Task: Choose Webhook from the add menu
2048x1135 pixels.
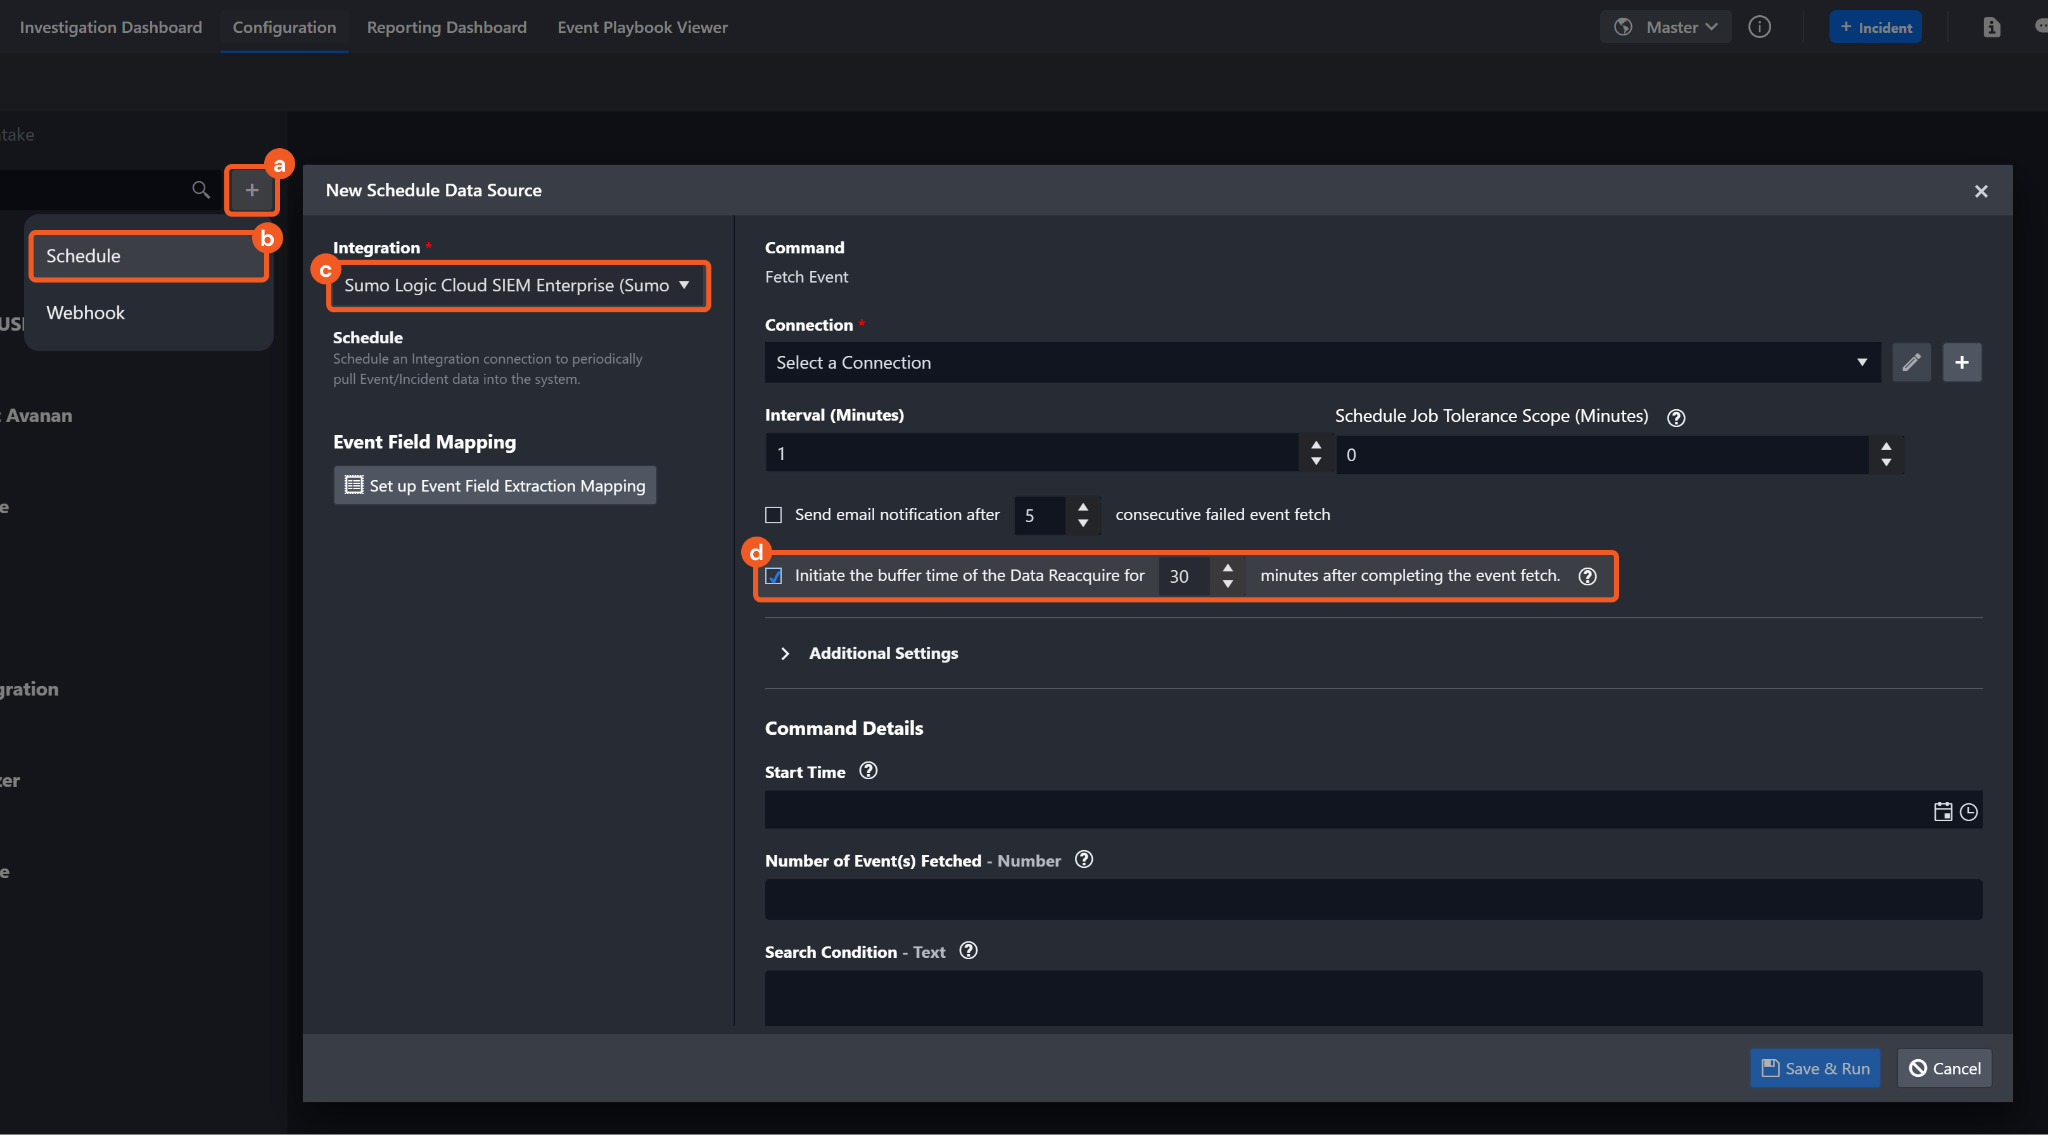Action: click(86, 313)
